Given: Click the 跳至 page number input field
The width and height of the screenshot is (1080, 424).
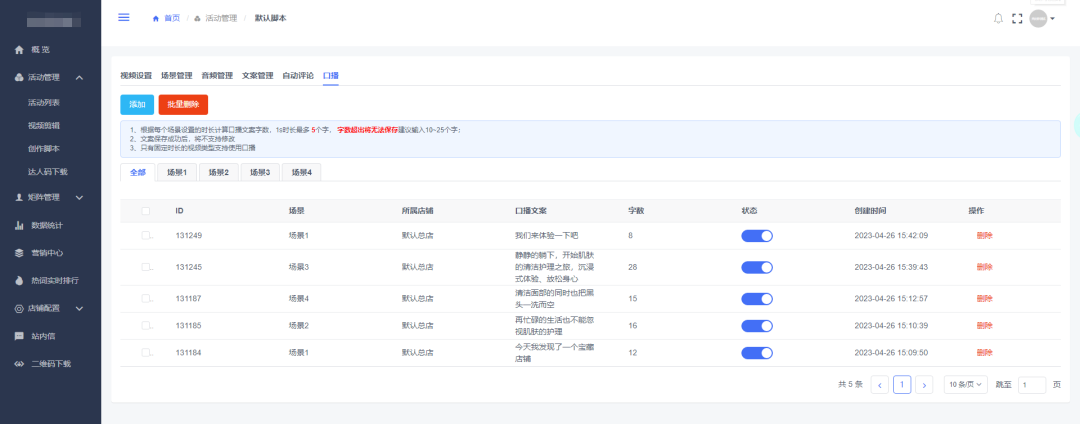Looking at the screenshot, I should point(1032,385).
